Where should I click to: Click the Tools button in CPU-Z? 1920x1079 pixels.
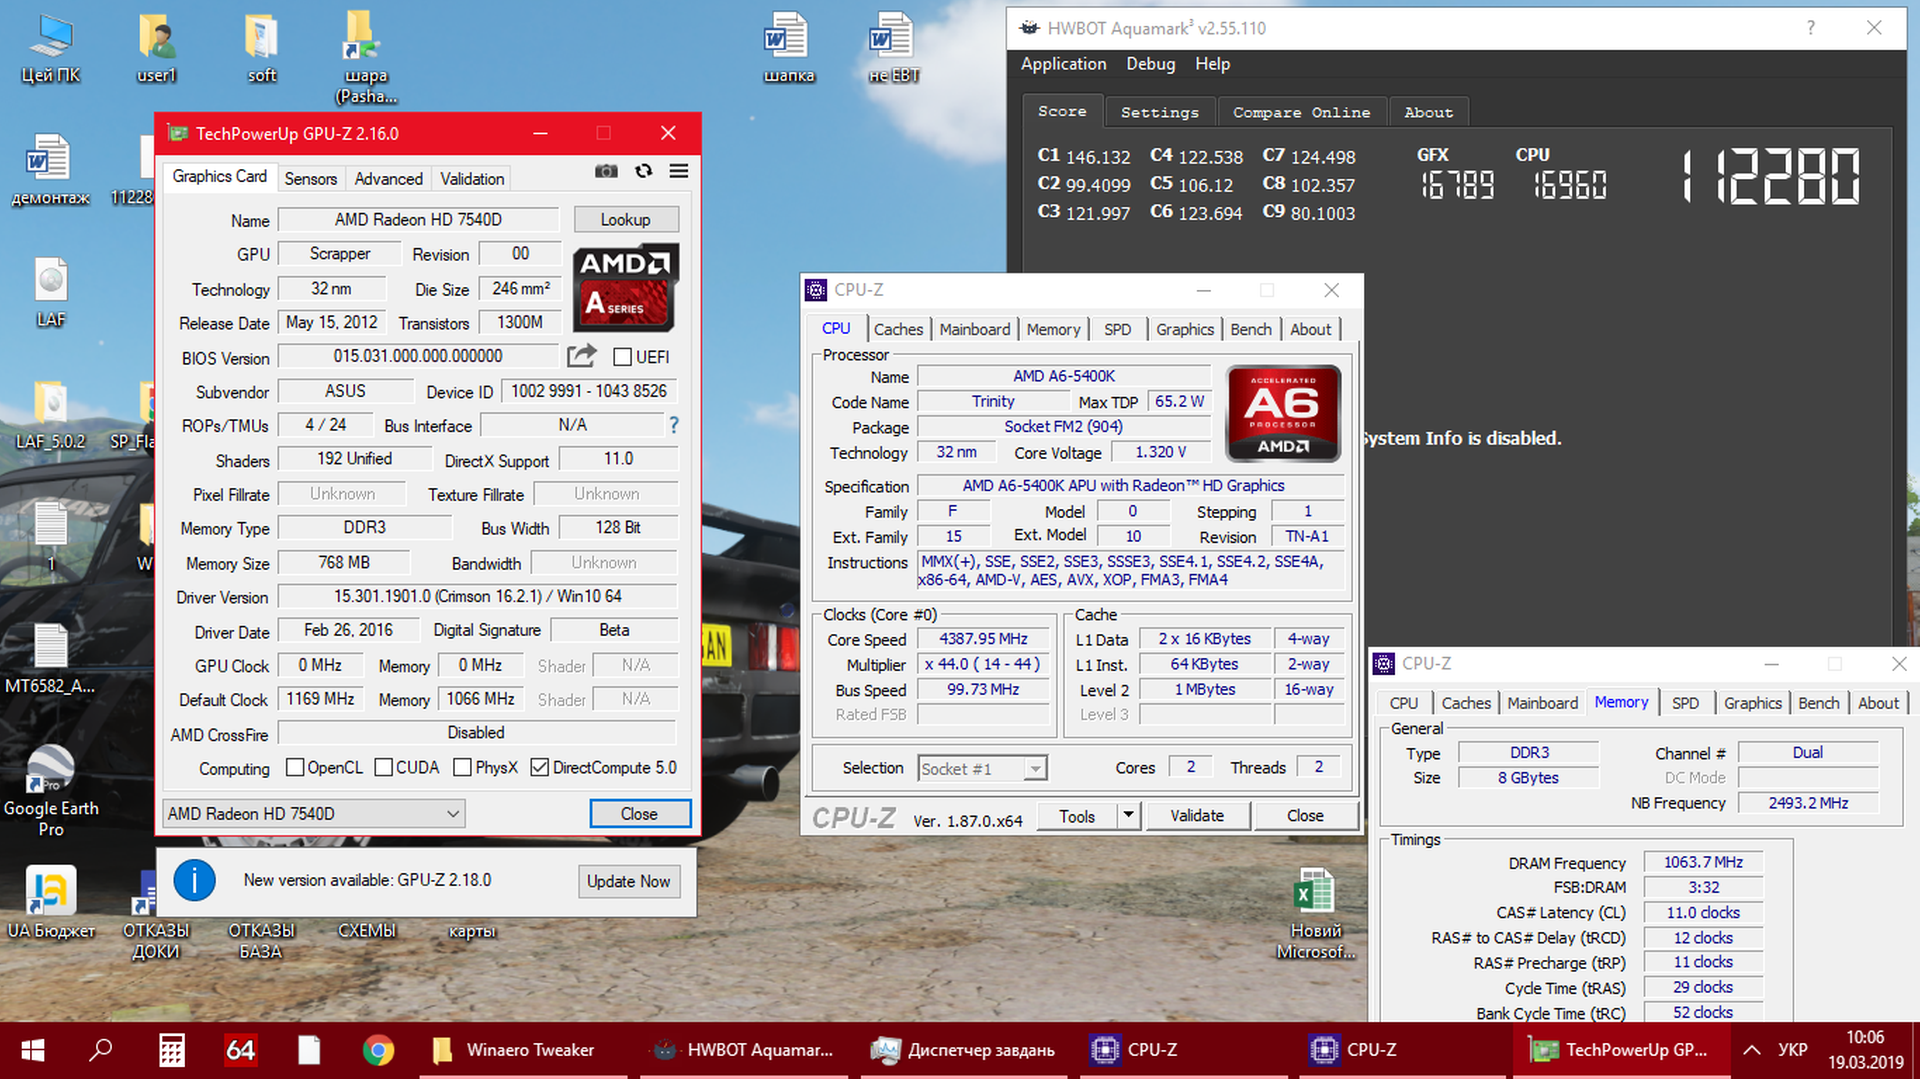pos(1076,816)
